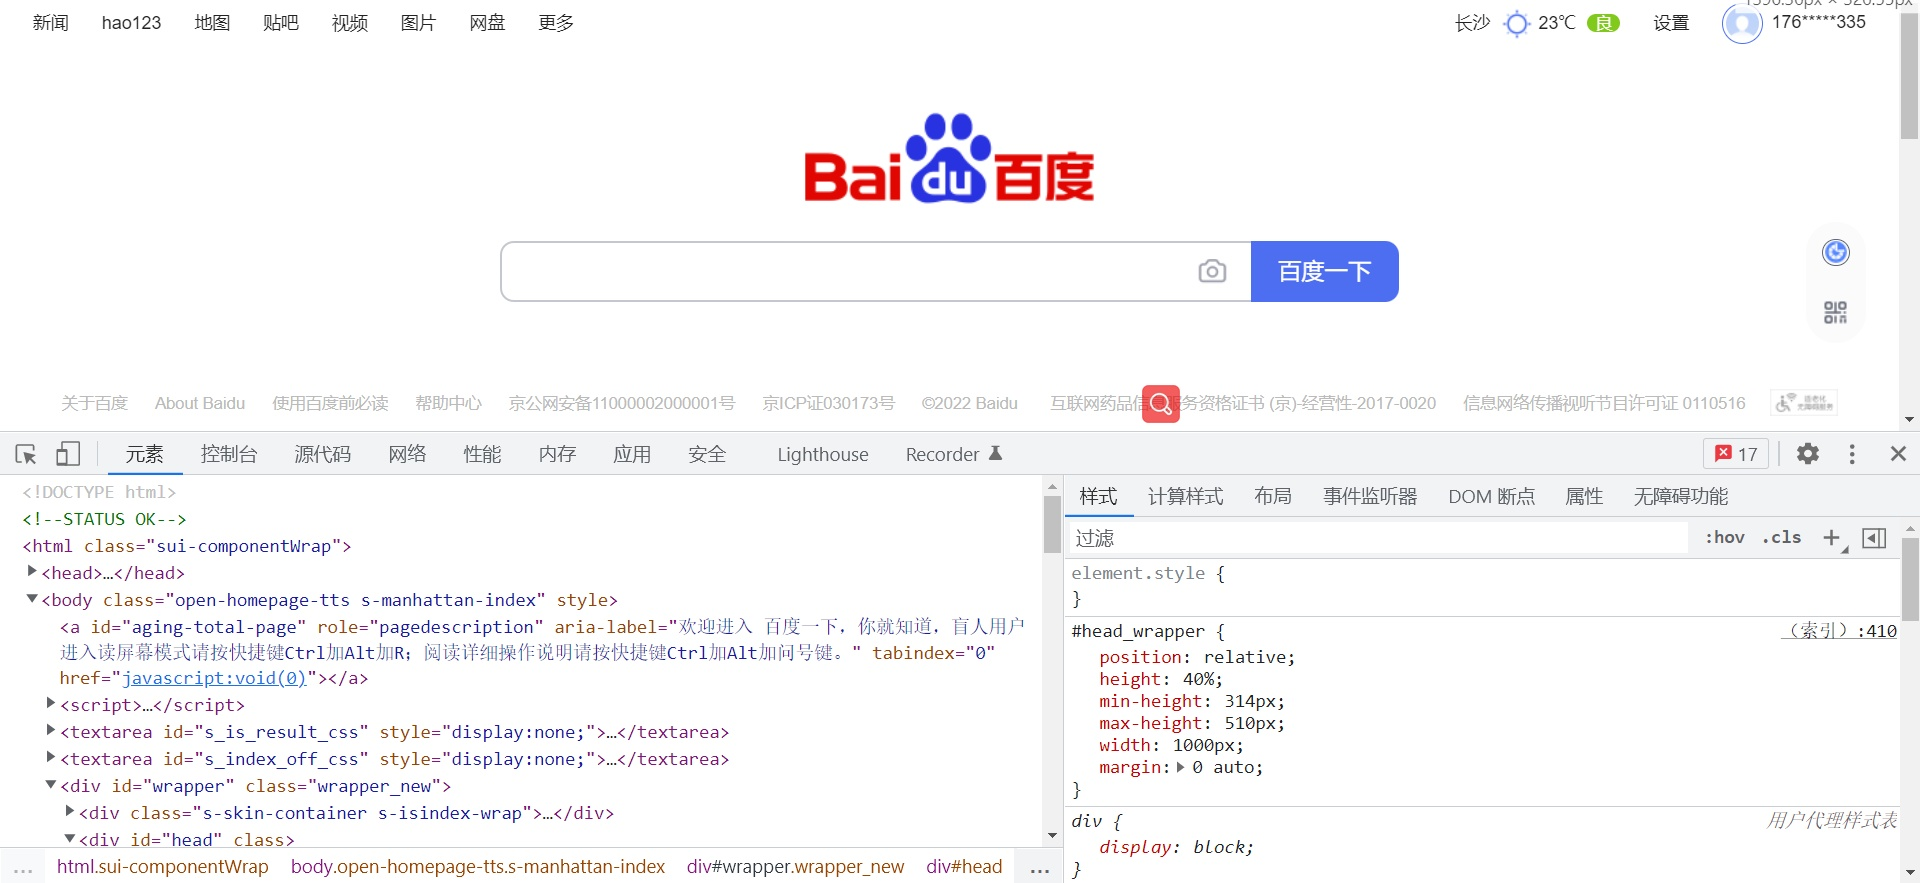Image resolution: width=1920 pixels, height=883 pixels.
Task: Click the 百度一下 search button
Action: (1324, 271)
